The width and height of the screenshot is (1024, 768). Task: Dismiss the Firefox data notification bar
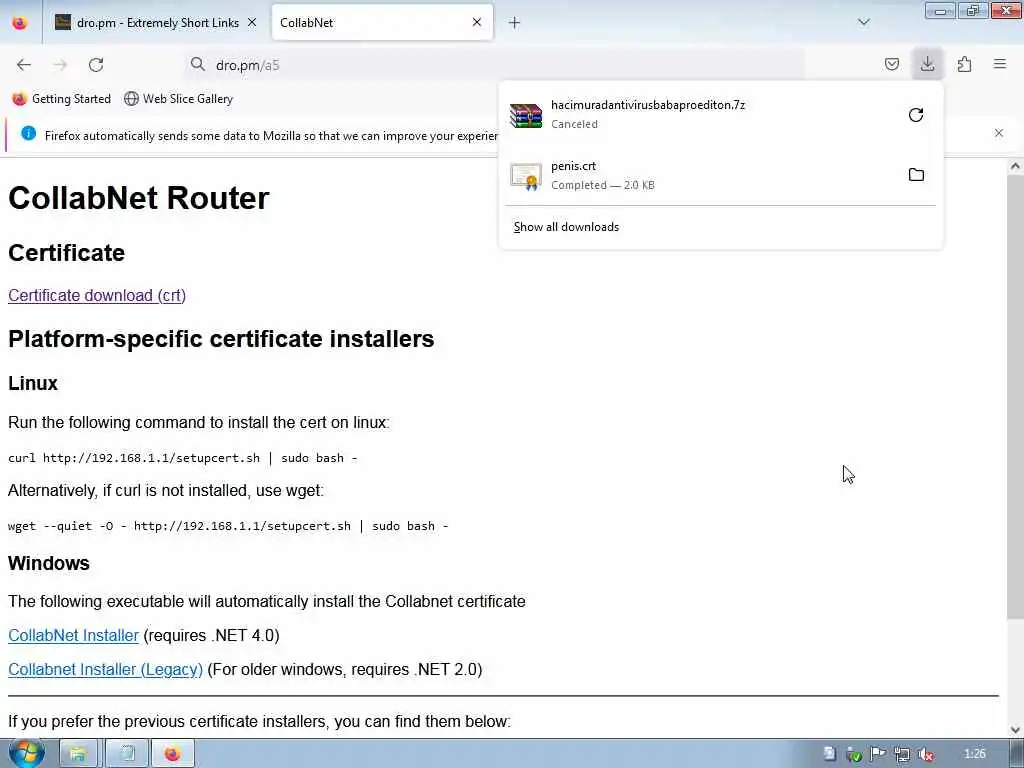(x=999, y=133)
